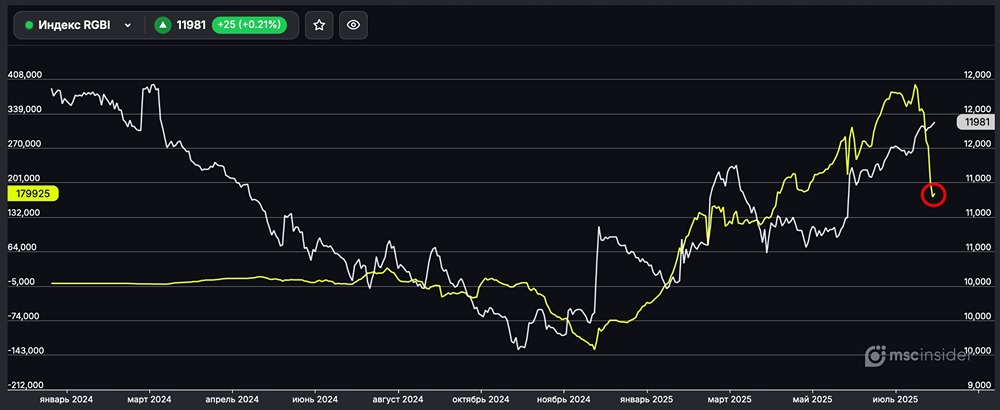1000x410 pixels.
Task: Click the yellow 179925 left axis label
Action: 33,194
